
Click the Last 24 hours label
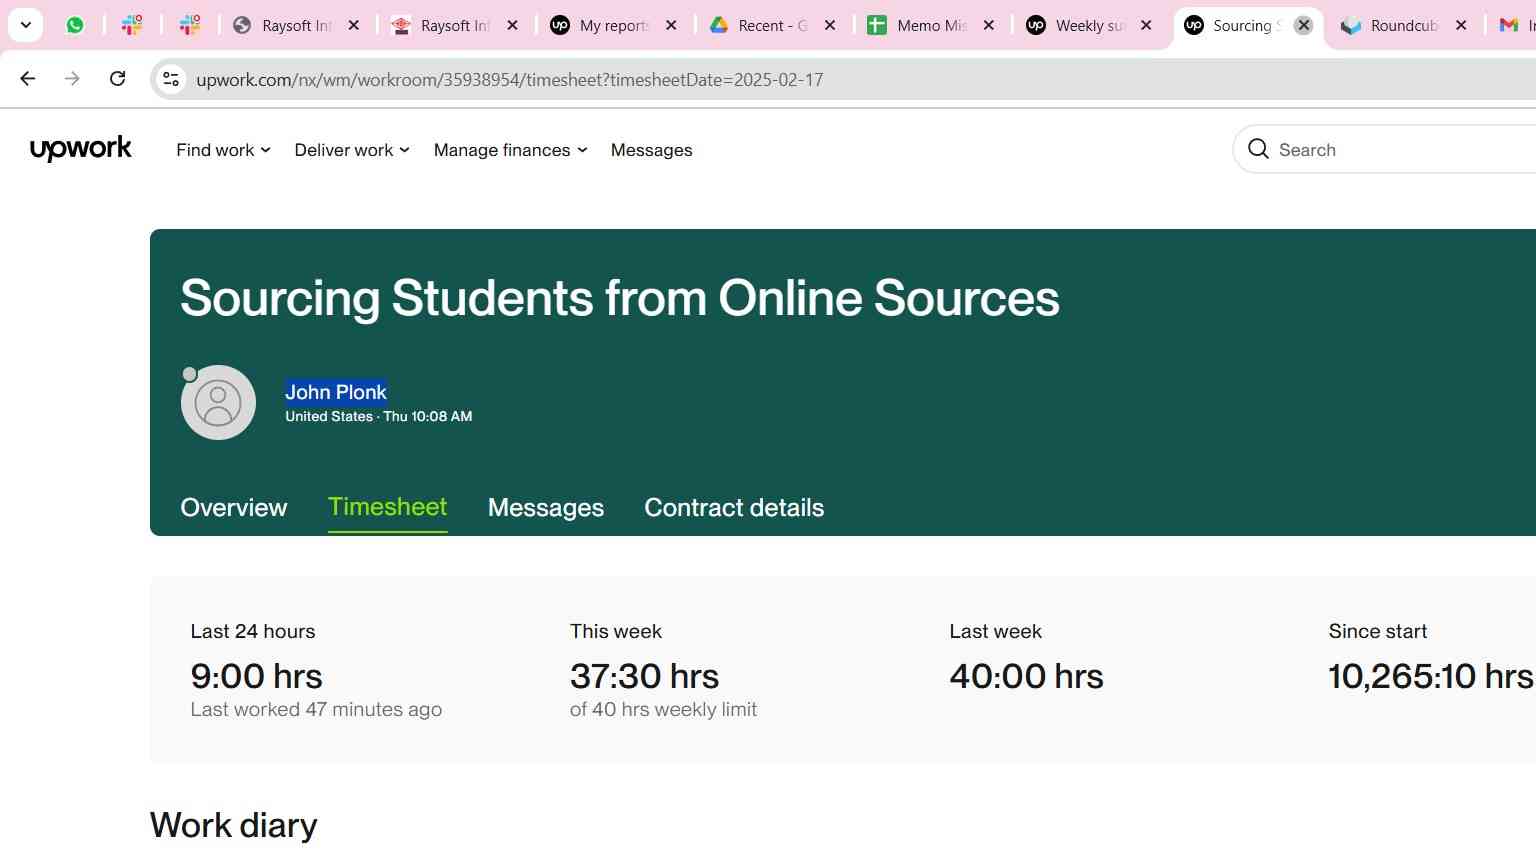coord(253,631)
